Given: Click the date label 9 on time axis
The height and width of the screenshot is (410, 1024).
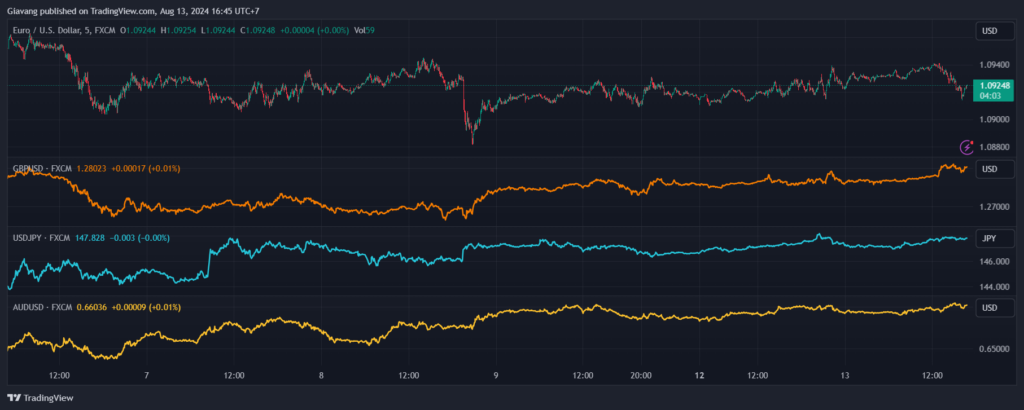Looking at the screenshot, I should (496, 376).
